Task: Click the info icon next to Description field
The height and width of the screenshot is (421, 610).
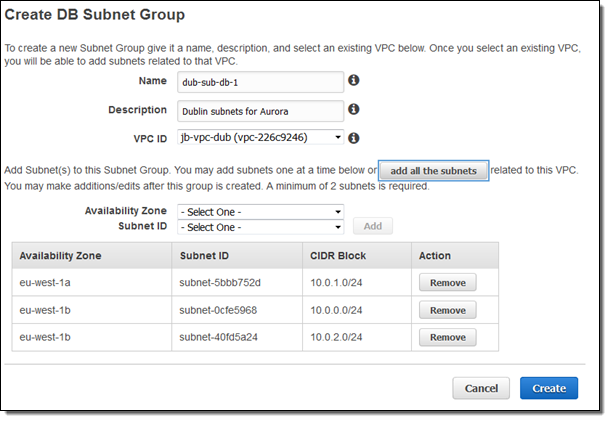Action: (x=354, y=109)
